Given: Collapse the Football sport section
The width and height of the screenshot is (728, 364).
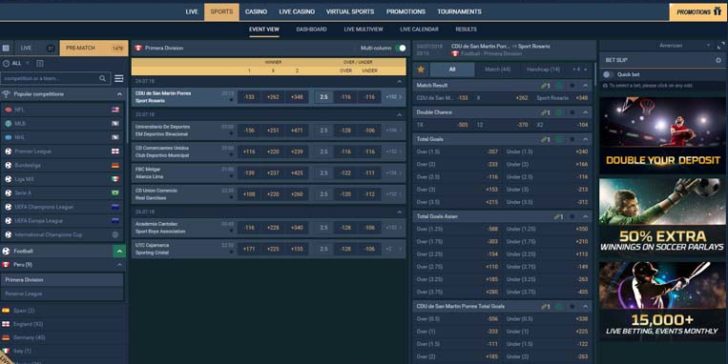Looking at the screenshot, I should (x=119, y=251).
